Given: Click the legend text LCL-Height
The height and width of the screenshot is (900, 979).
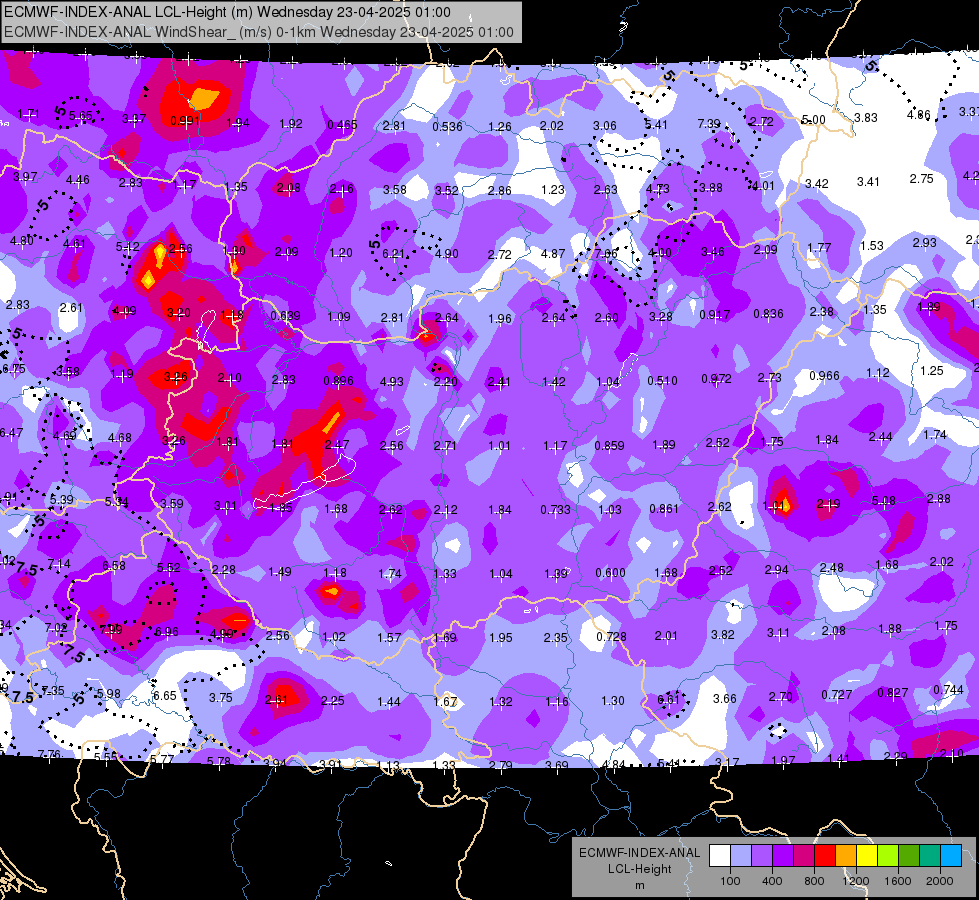Looking at the screenshot, I should (639, 869).
